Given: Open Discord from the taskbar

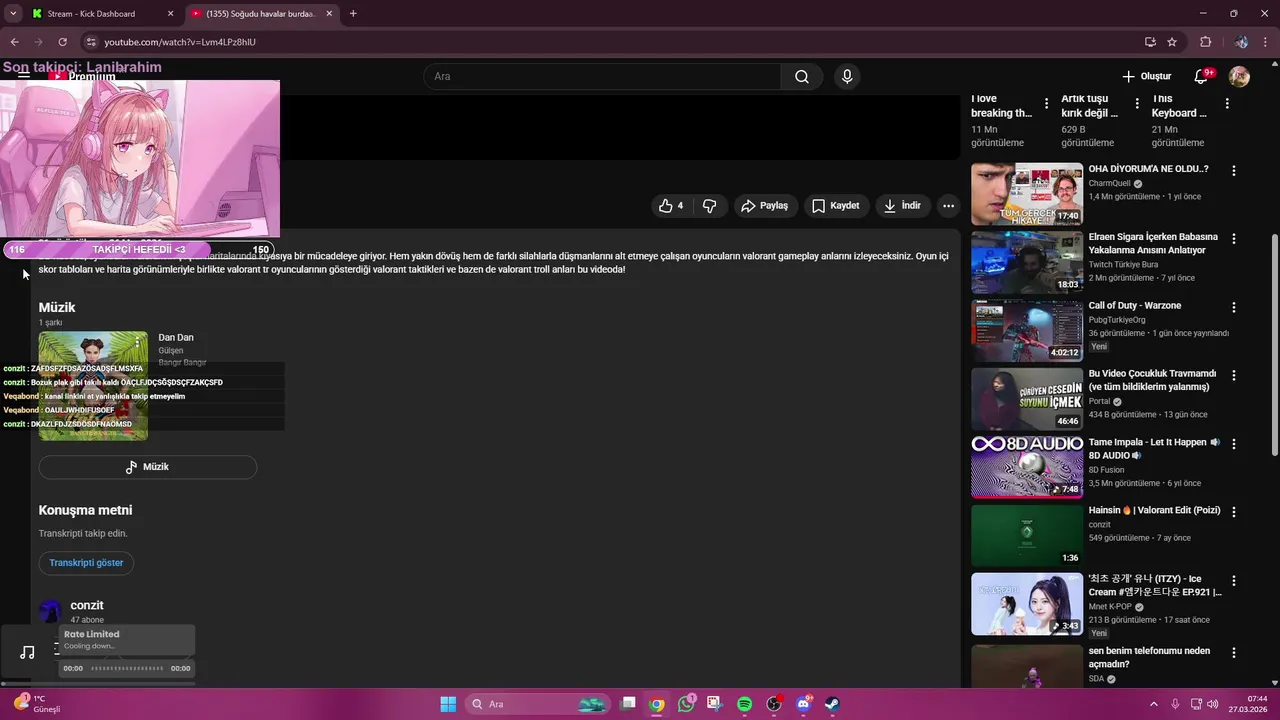Looking at the screenshot, I should click(x=803, y=704).
